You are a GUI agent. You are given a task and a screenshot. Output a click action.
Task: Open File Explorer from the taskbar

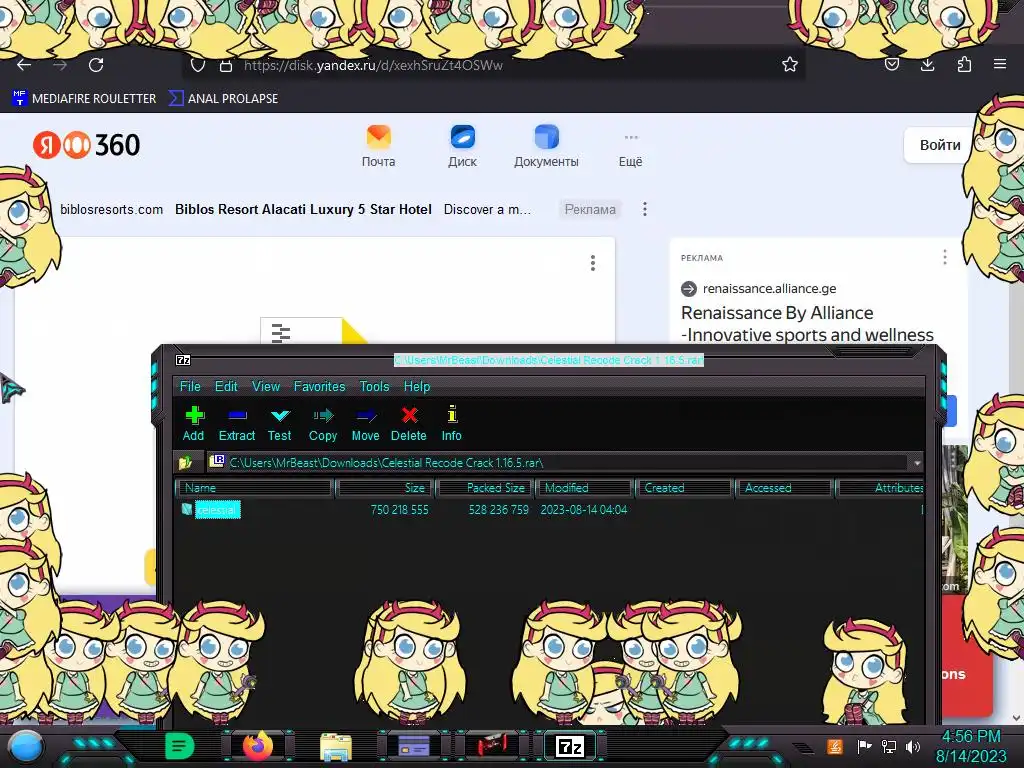336,746
